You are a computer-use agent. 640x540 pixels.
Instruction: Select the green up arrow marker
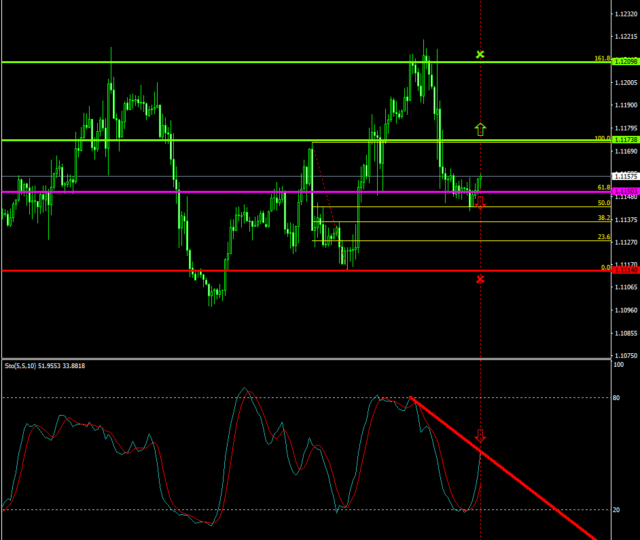[x=480, y=129]
